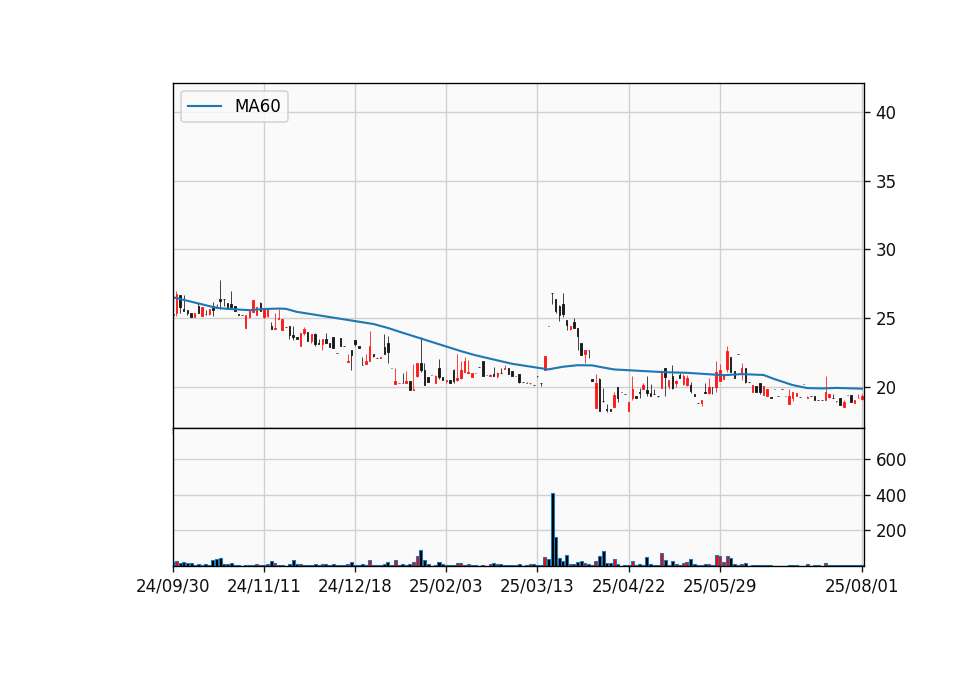This screenshot has height=690, width=960.
Task: Click the volume axis value 400
Action: coord(891,495)
